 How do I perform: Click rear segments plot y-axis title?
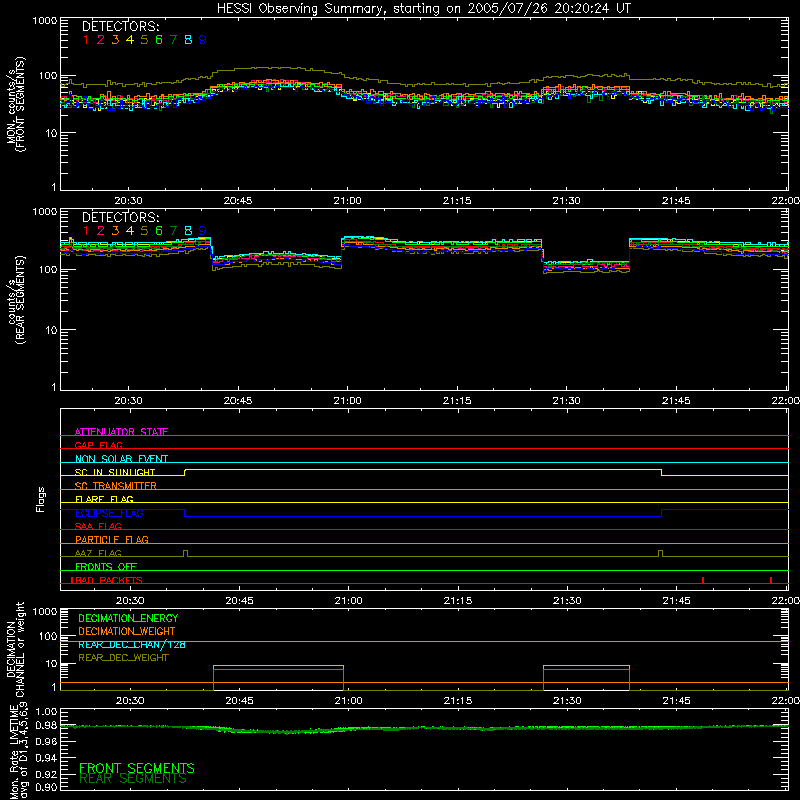(16, 300)
